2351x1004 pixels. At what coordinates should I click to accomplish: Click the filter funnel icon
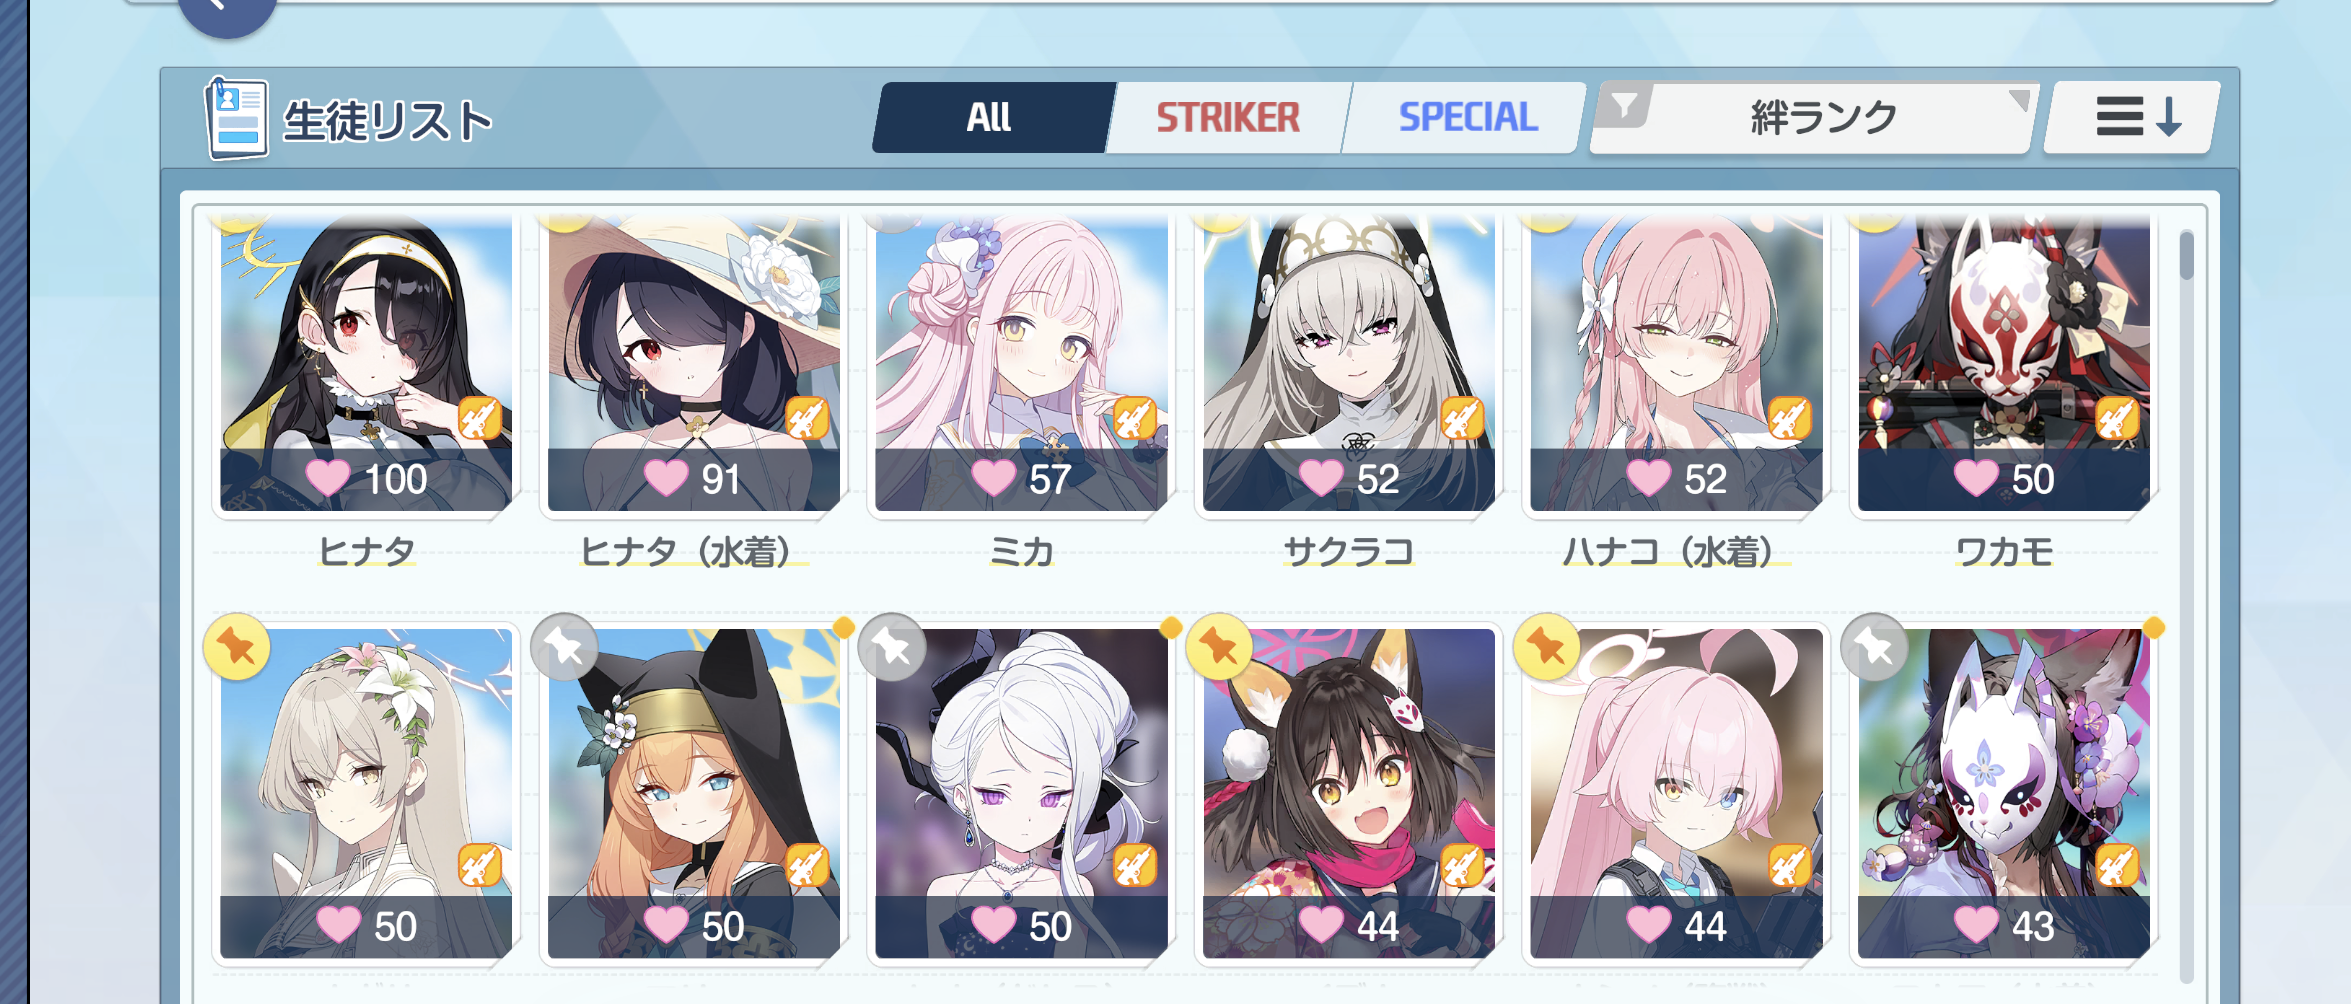tap(1624, 106)
